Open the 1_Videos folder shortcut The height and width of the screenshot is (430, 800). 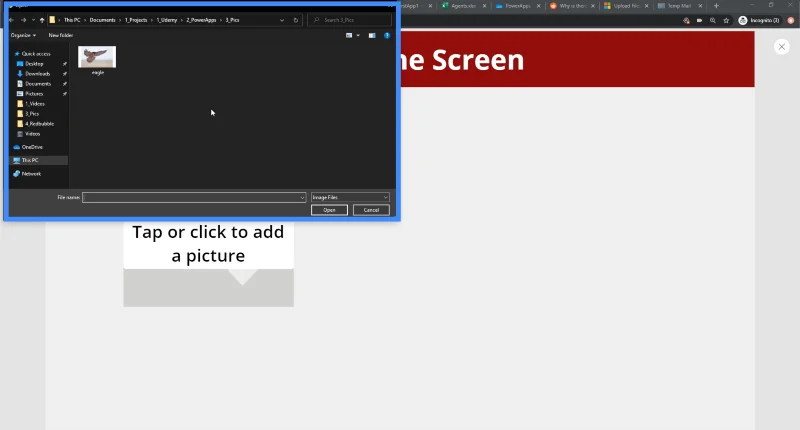tap(35, 104)
